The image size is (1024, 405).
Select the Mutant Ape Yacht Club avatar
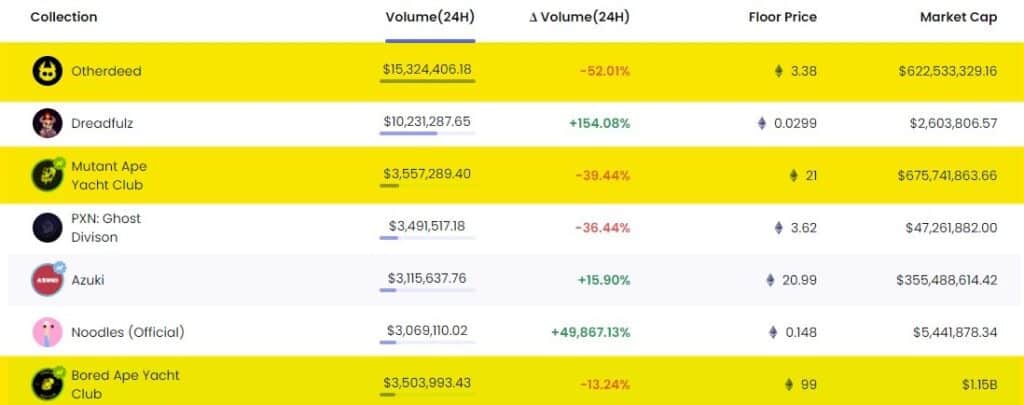(x=48, y=175)
